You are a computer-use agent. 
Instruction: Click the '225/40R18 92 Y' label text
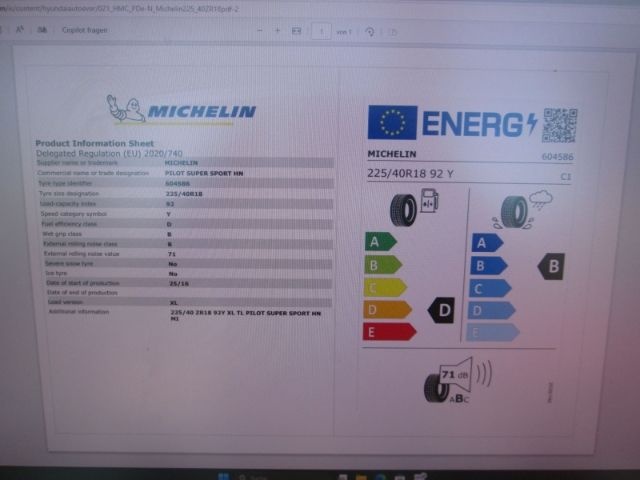click(x=410, y=173)
